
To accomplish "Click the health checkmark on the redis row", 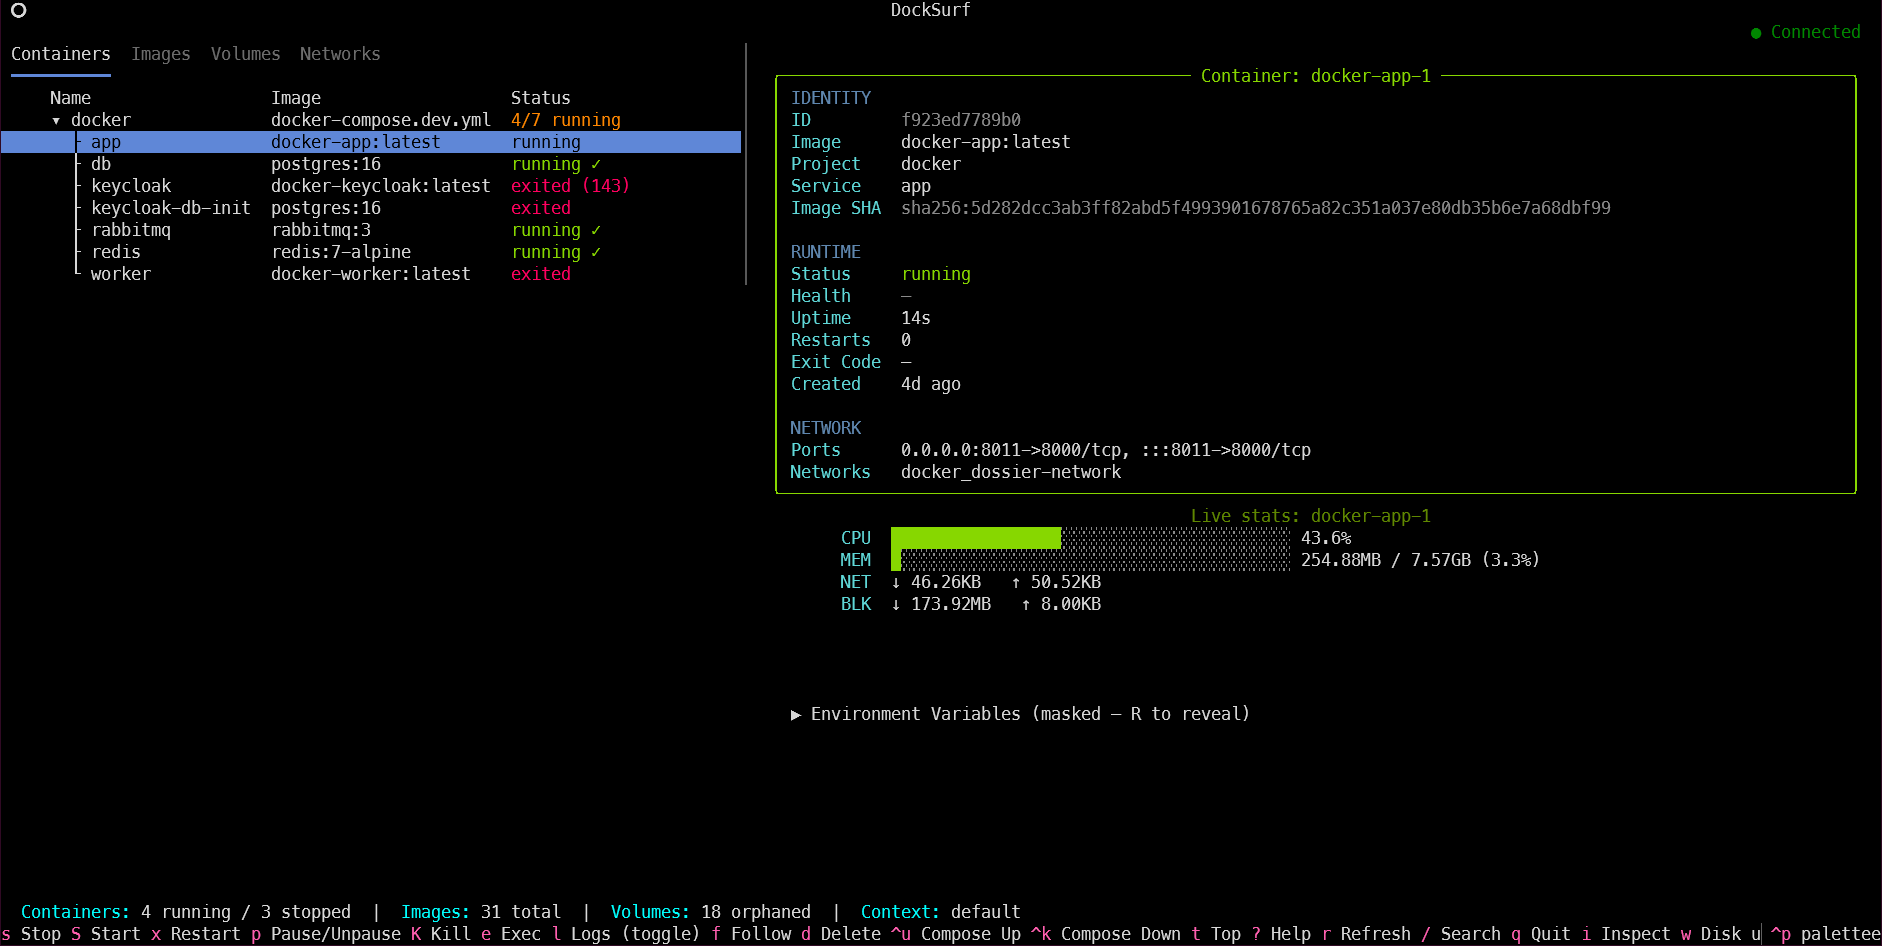I will 596,252.
